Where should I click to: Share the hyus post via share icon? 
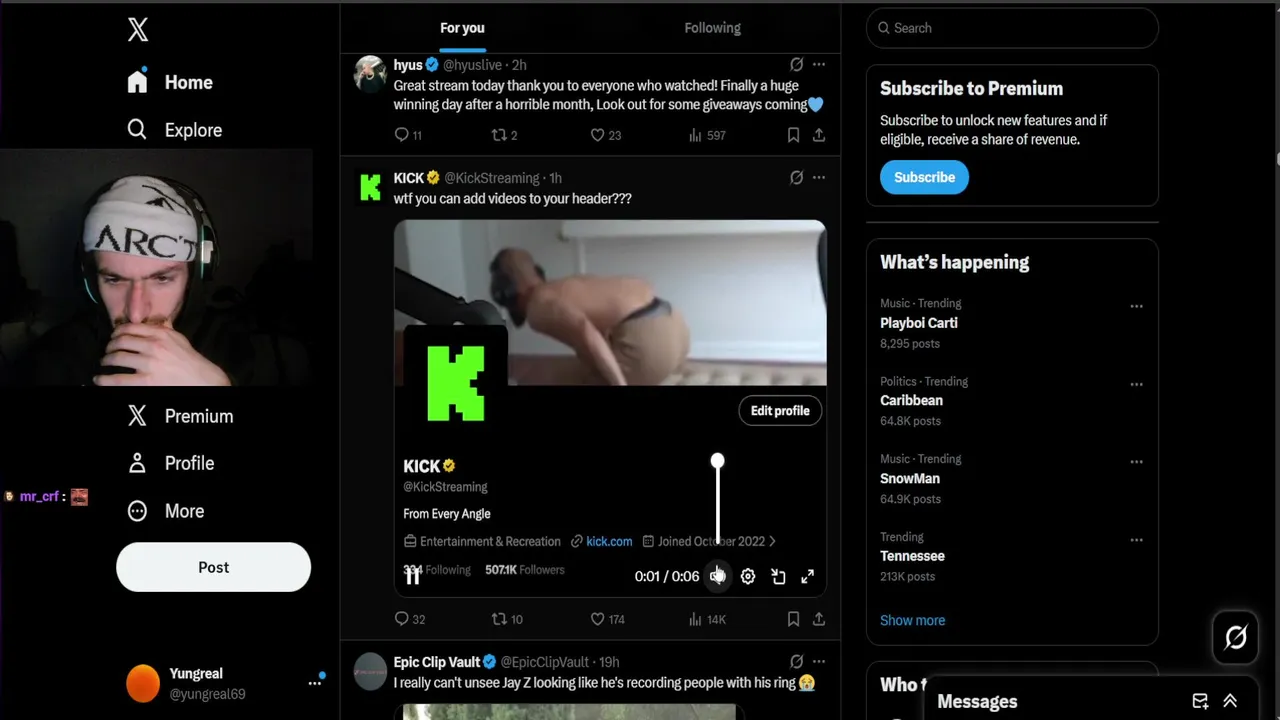click(x=819, y=135)
